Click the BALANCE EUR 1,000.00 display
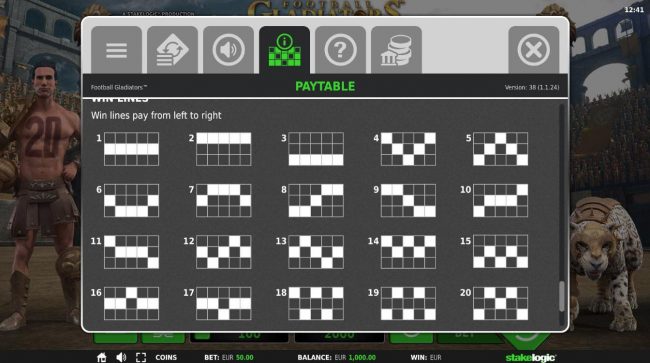650x363 pixels. point(337,357)
